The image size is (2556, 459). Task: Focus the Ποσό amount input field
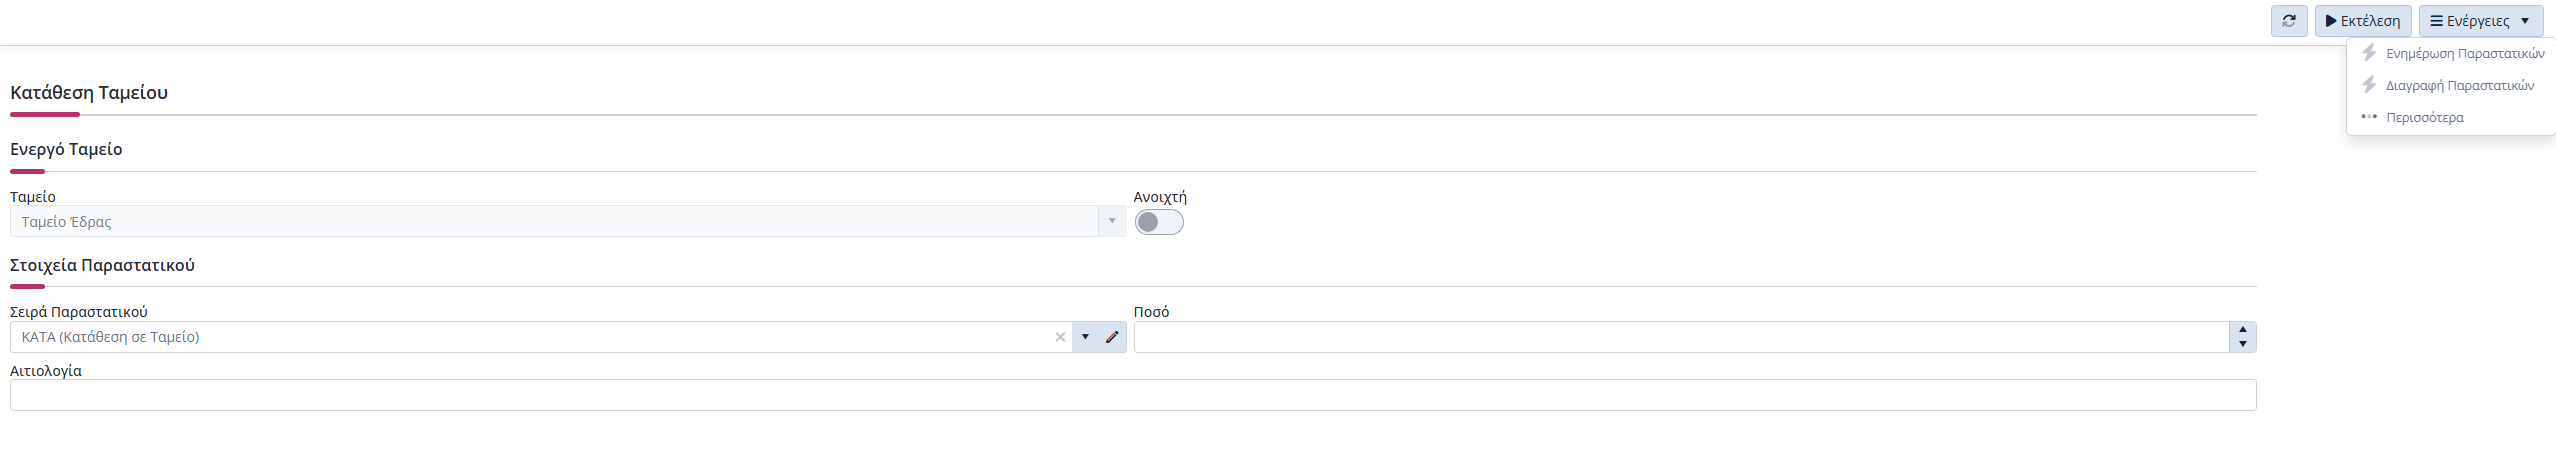pos(1681,337)
